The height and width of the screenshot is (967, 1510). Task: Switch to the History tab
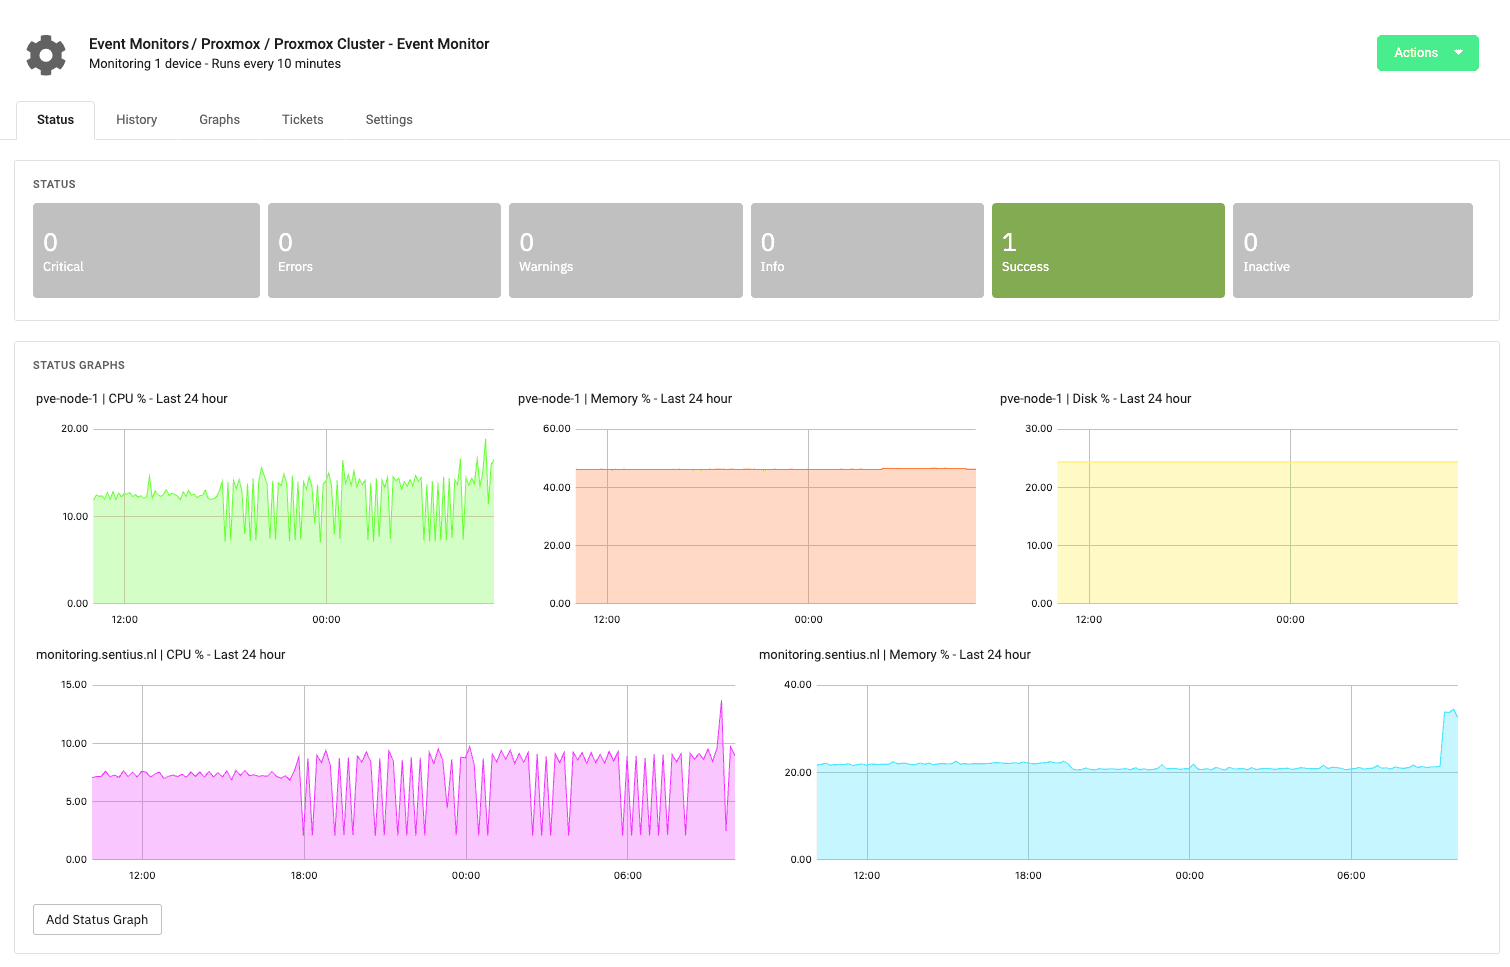click(136, 119)
